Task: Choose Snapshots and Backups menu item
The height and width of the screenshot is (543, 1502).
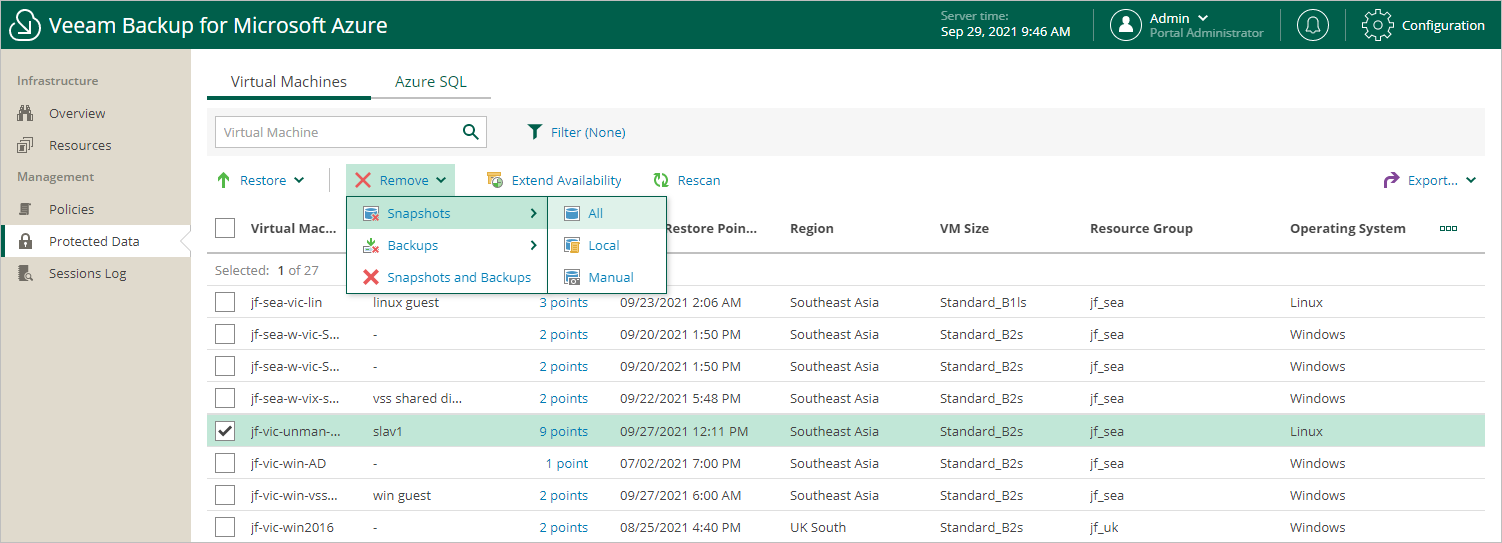Action: (447, 278)
